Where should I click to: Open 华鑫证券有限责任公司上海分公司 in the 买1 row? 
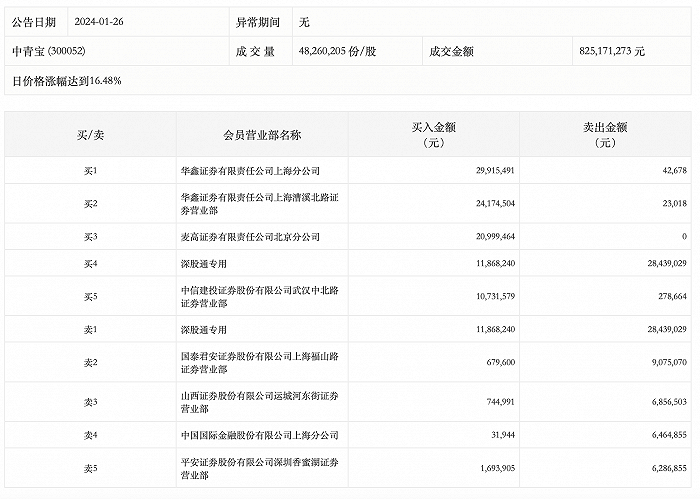tap(248, 171)
